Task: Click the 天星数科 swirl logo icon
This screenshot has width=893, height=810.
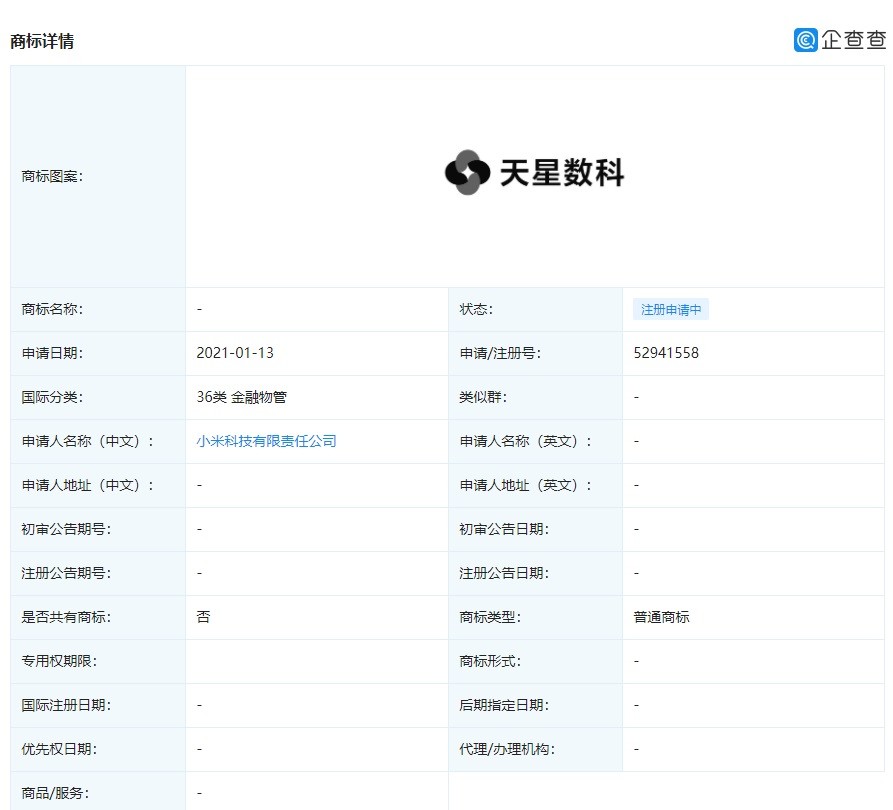Action: (467, 173)
